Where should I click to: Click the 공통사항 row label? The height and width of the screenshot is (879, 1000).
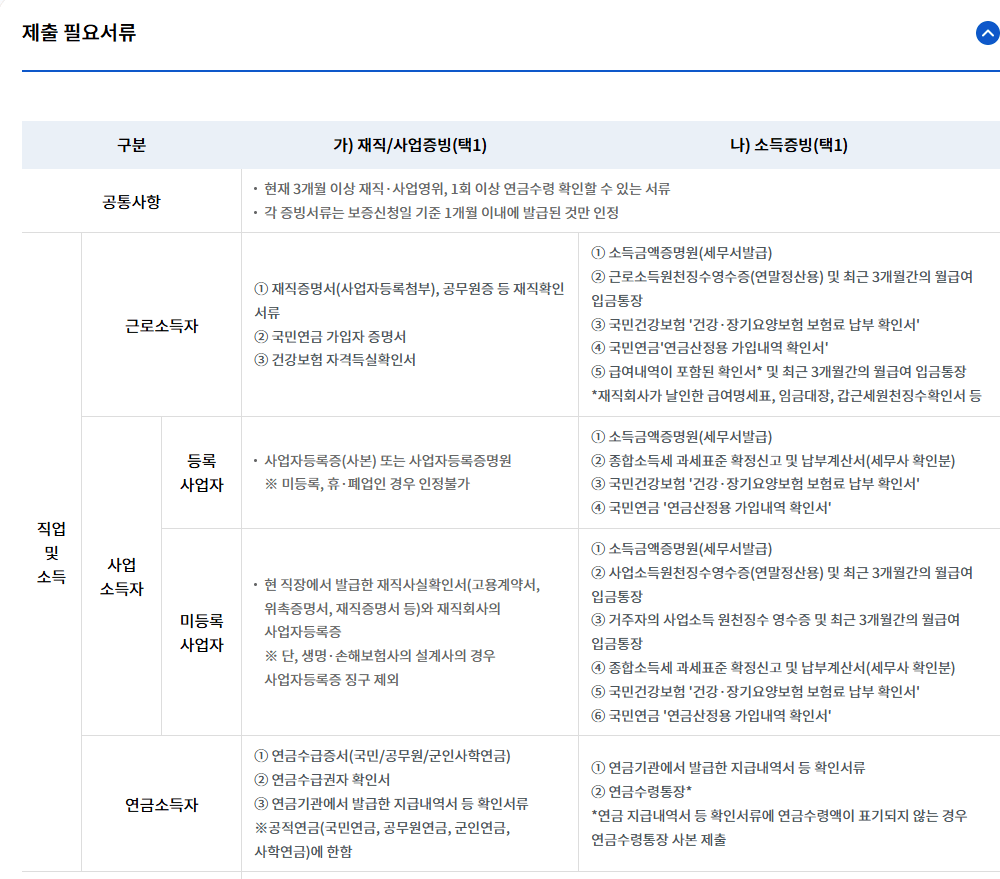131,201
